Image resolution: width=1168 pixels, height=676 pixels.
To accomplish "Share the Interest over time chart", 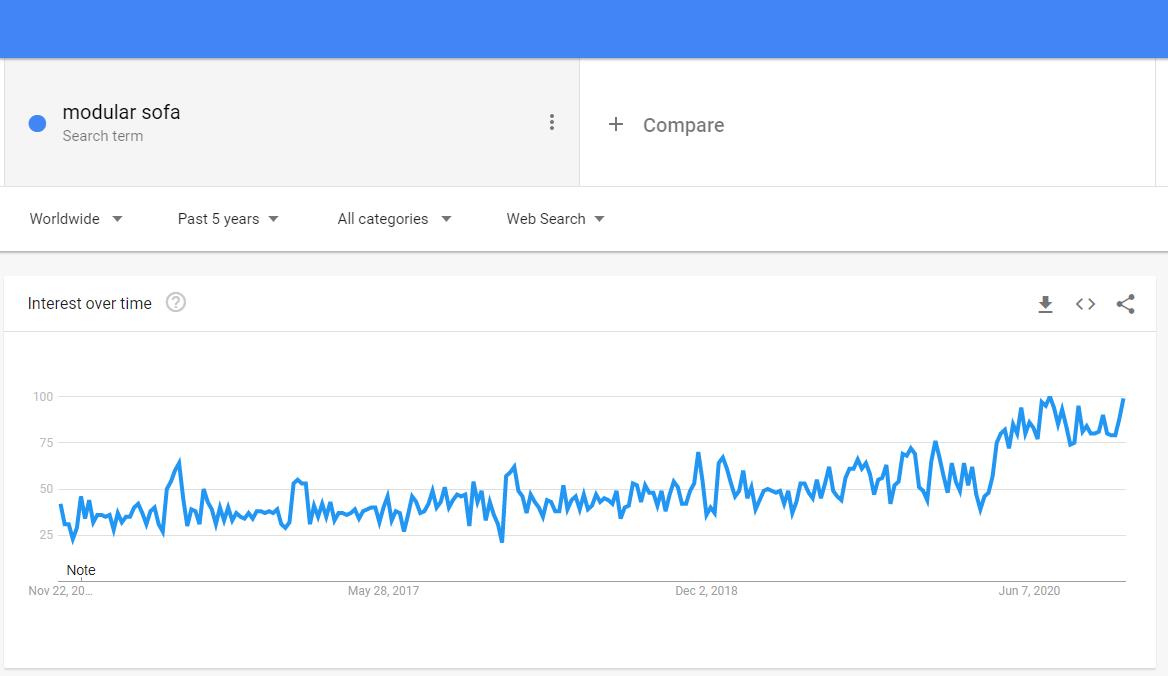I will point(1126,304).
